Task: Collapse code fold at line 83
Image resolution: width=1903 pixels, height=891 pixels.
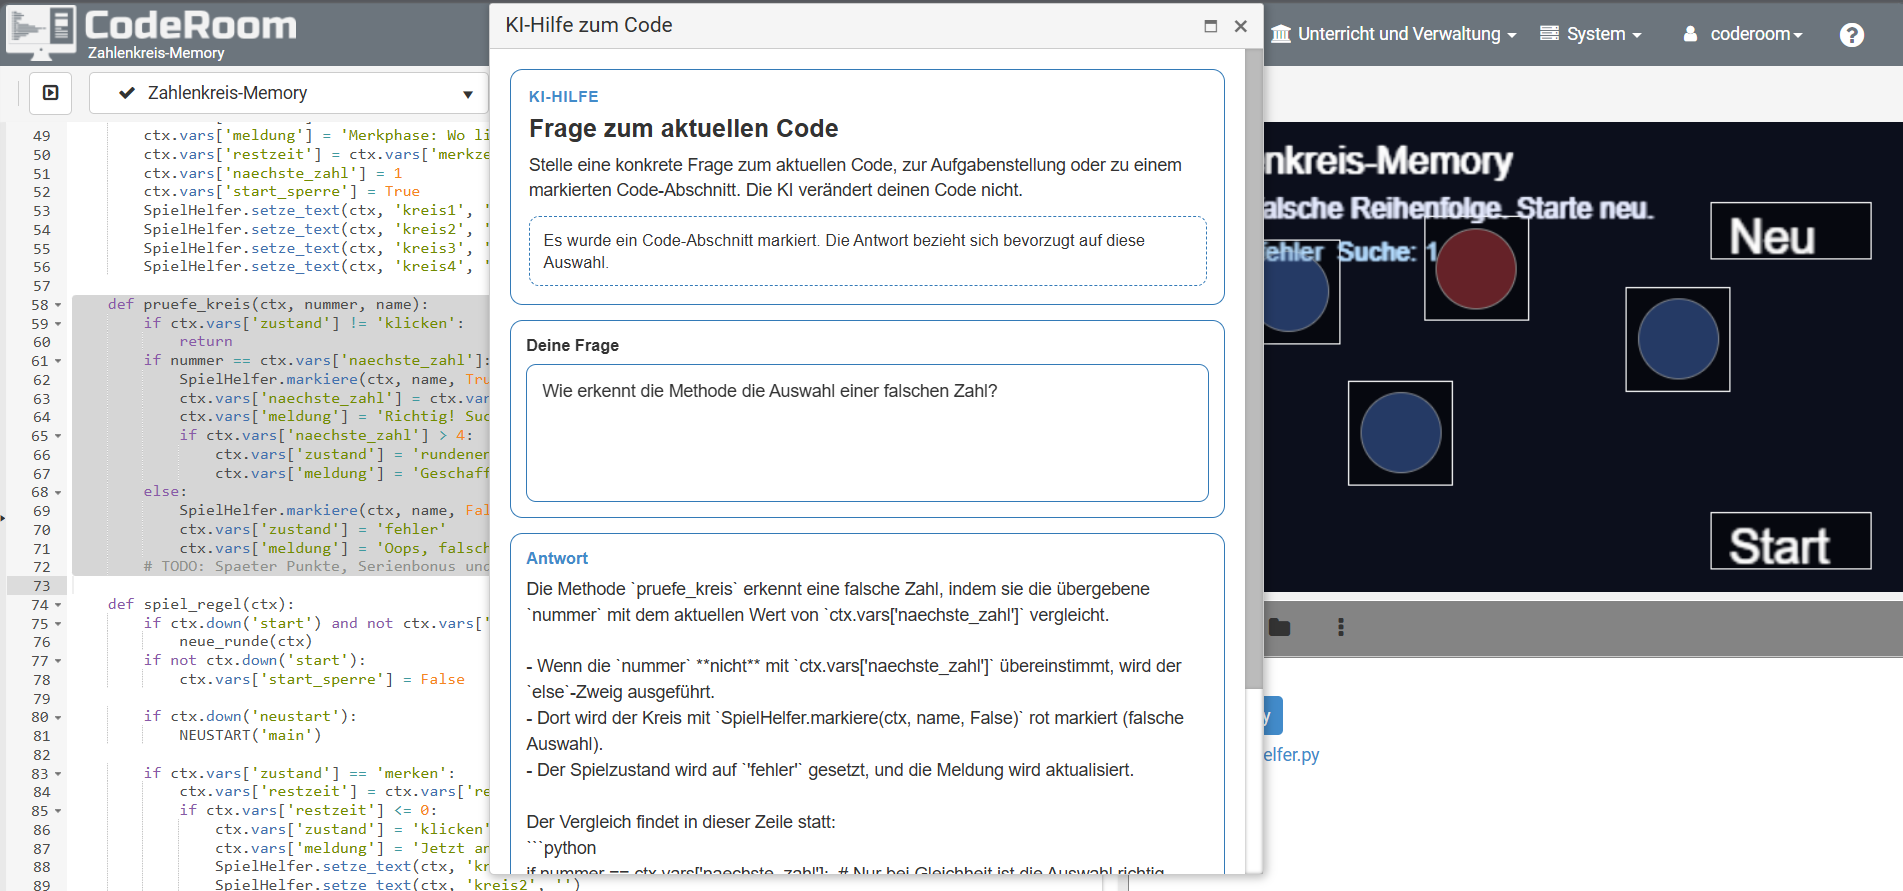Action: click(x=58, y=774)
